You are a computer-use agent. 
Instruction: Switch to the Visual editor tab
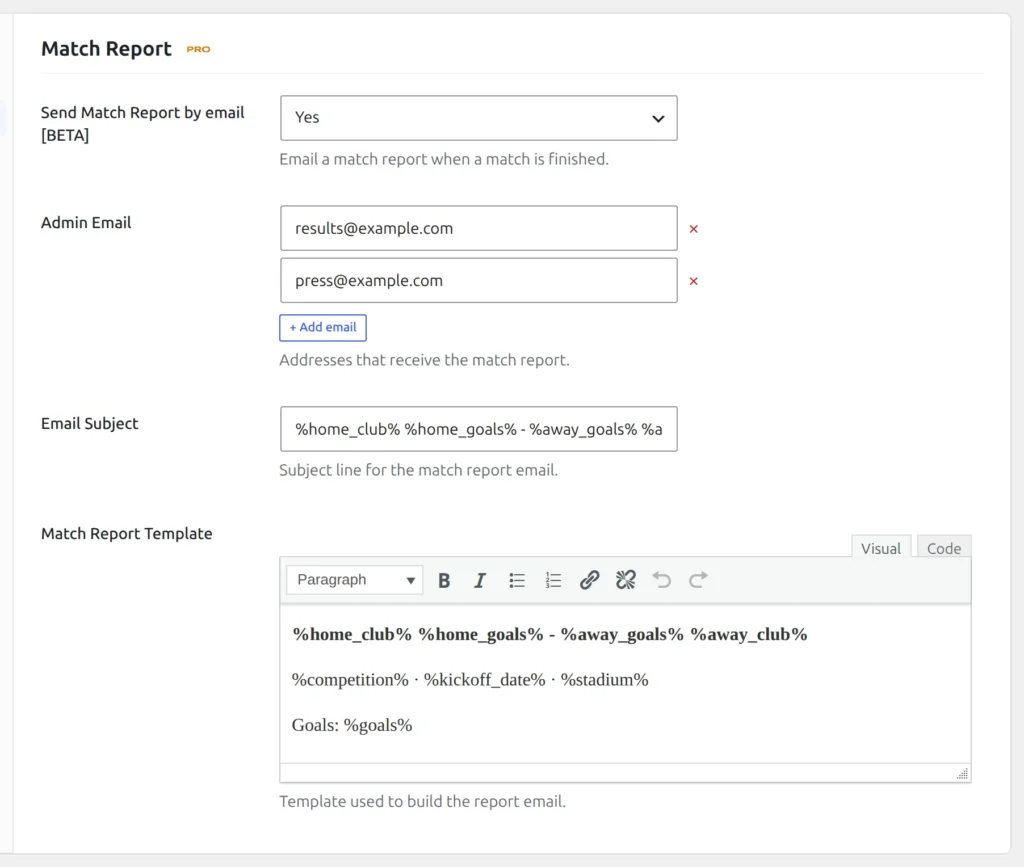pyautogui.click(x=880, y=546)
